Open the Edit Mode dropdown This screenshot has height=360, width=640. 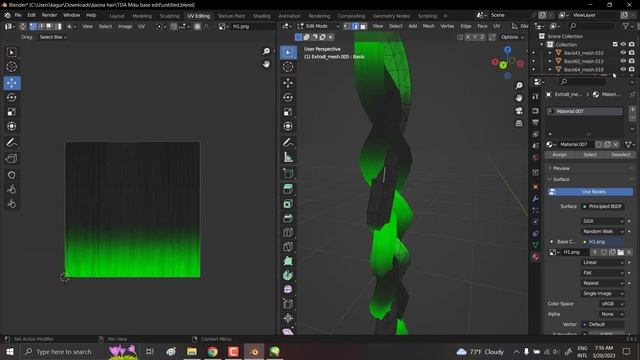click(x=318, y=26)
